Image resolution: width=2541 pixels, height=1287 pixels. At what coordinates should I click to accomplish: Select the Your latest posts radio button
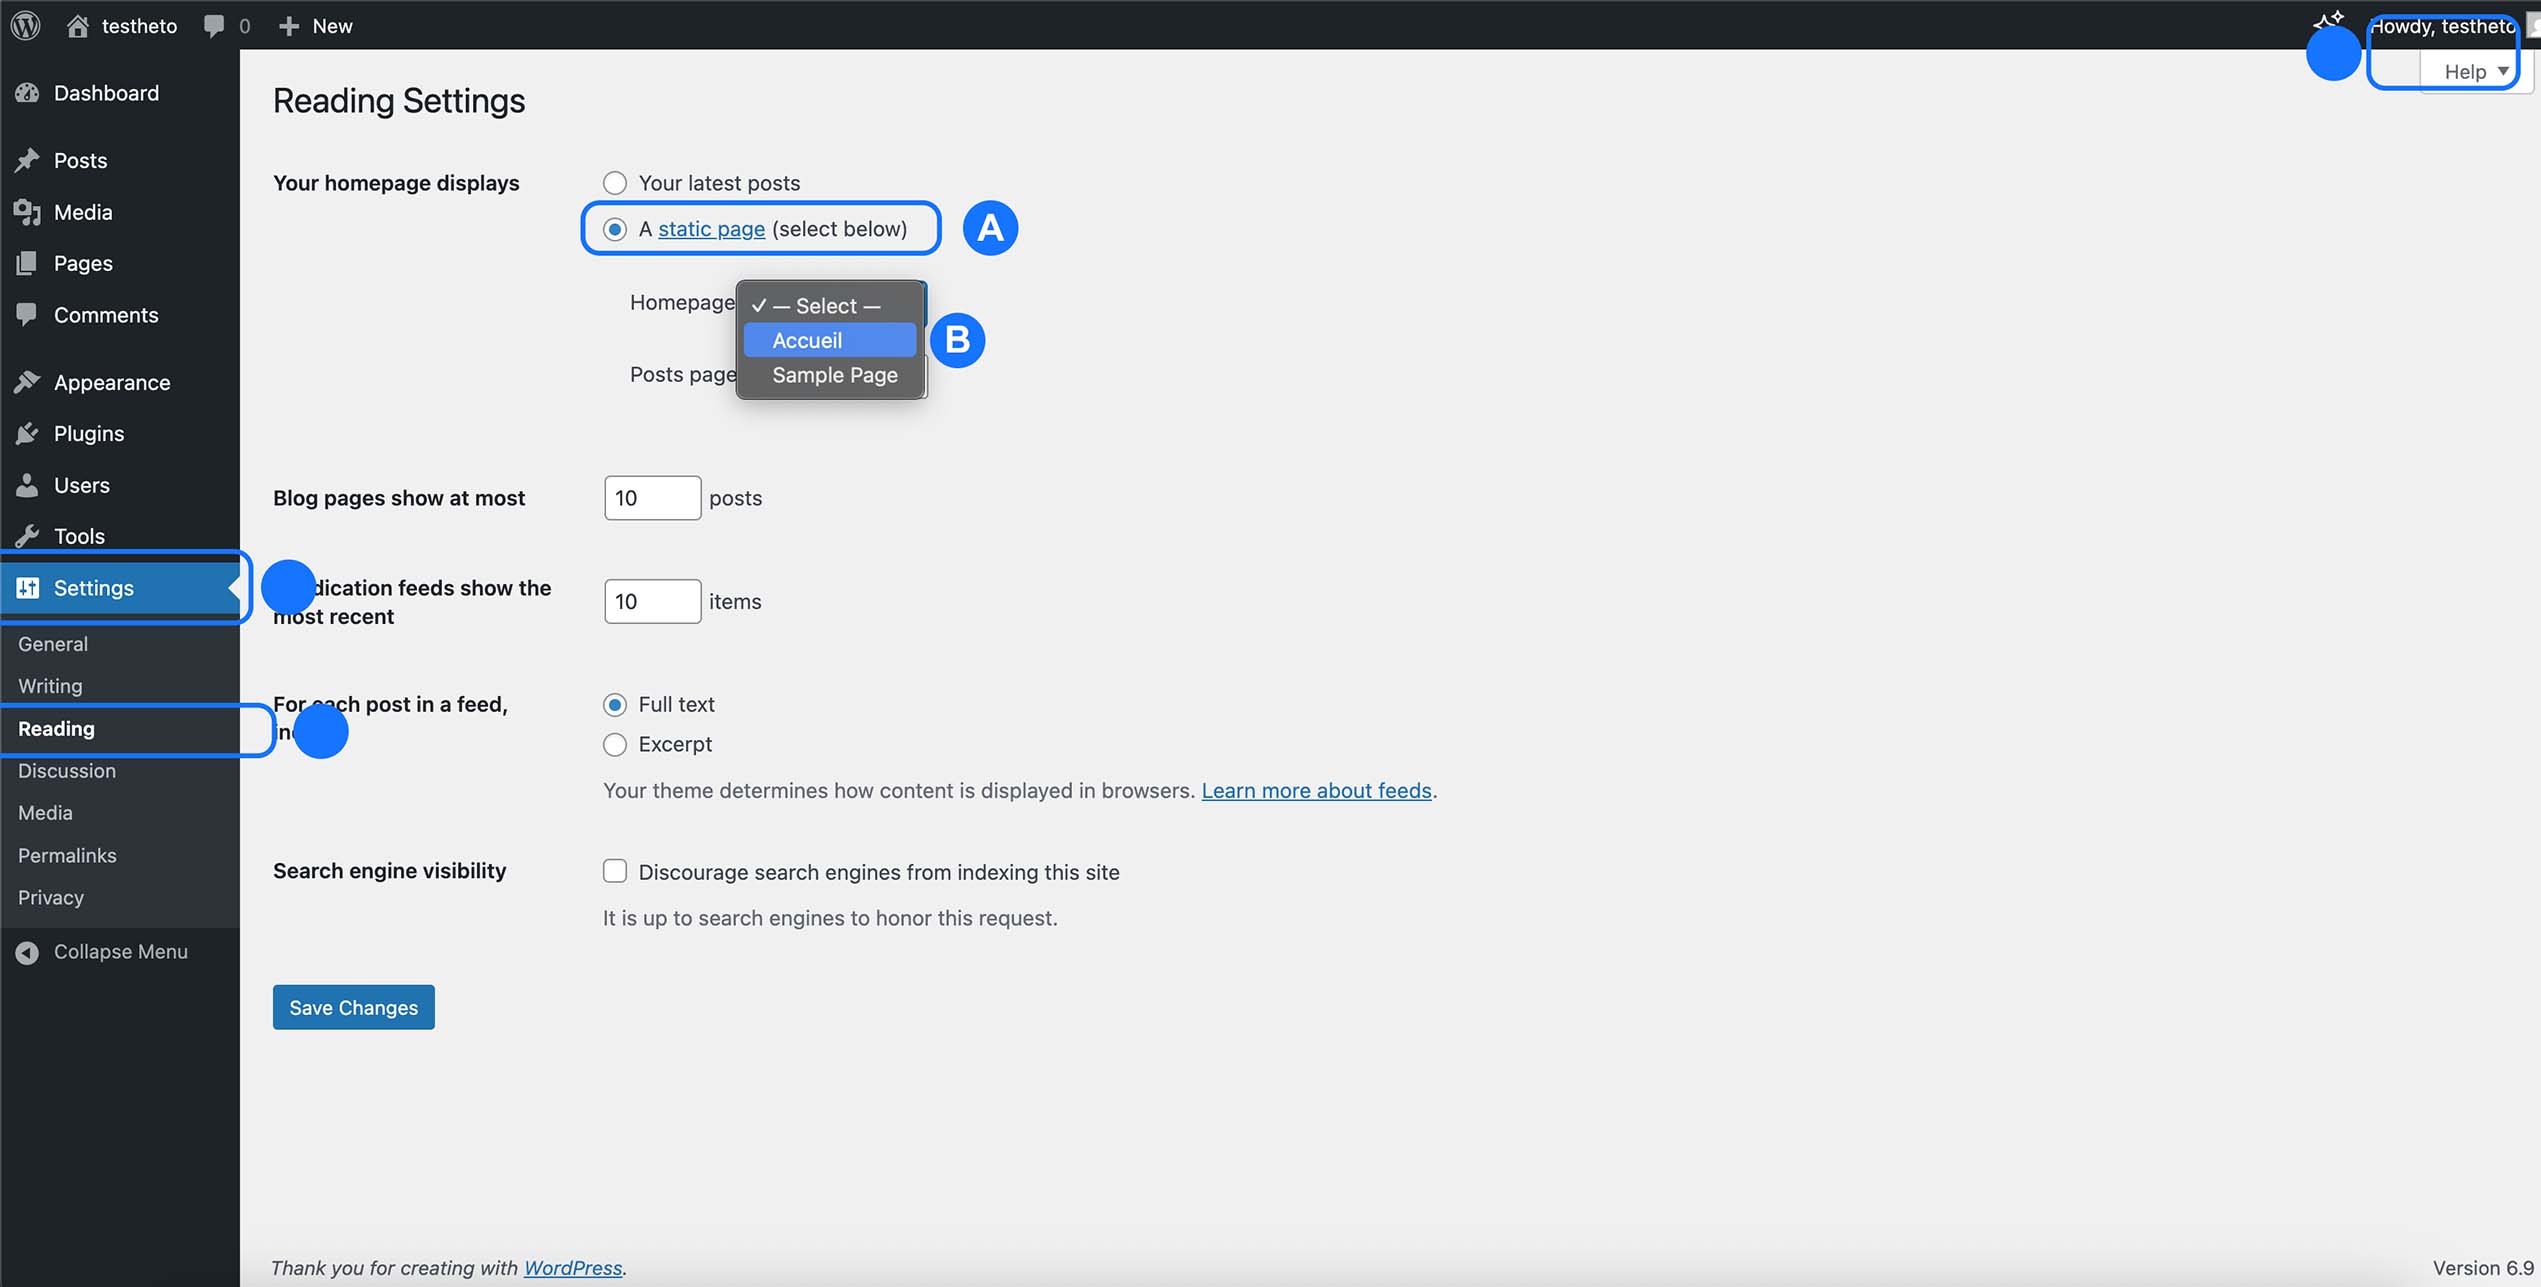click(x=615, y=183)
